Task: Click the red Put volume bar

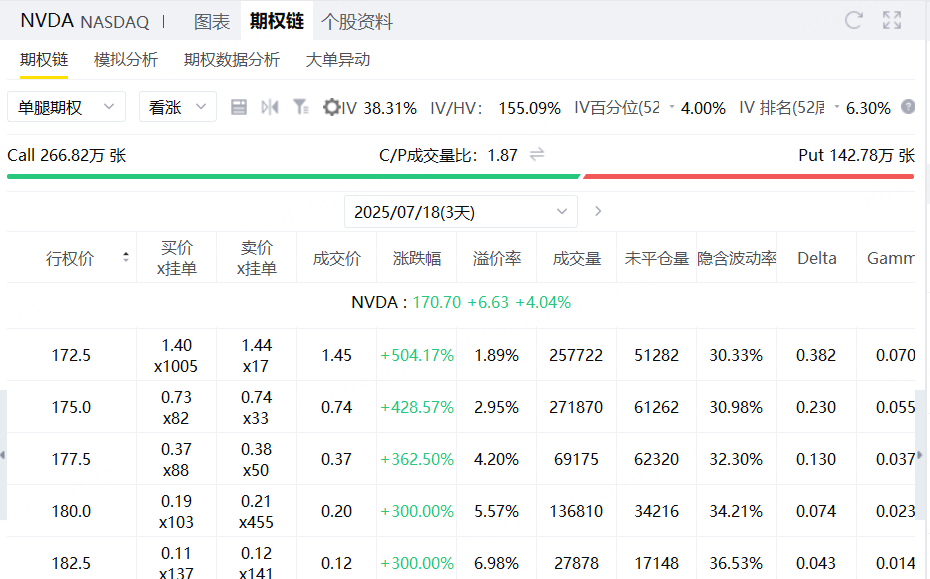Action: 749,176
